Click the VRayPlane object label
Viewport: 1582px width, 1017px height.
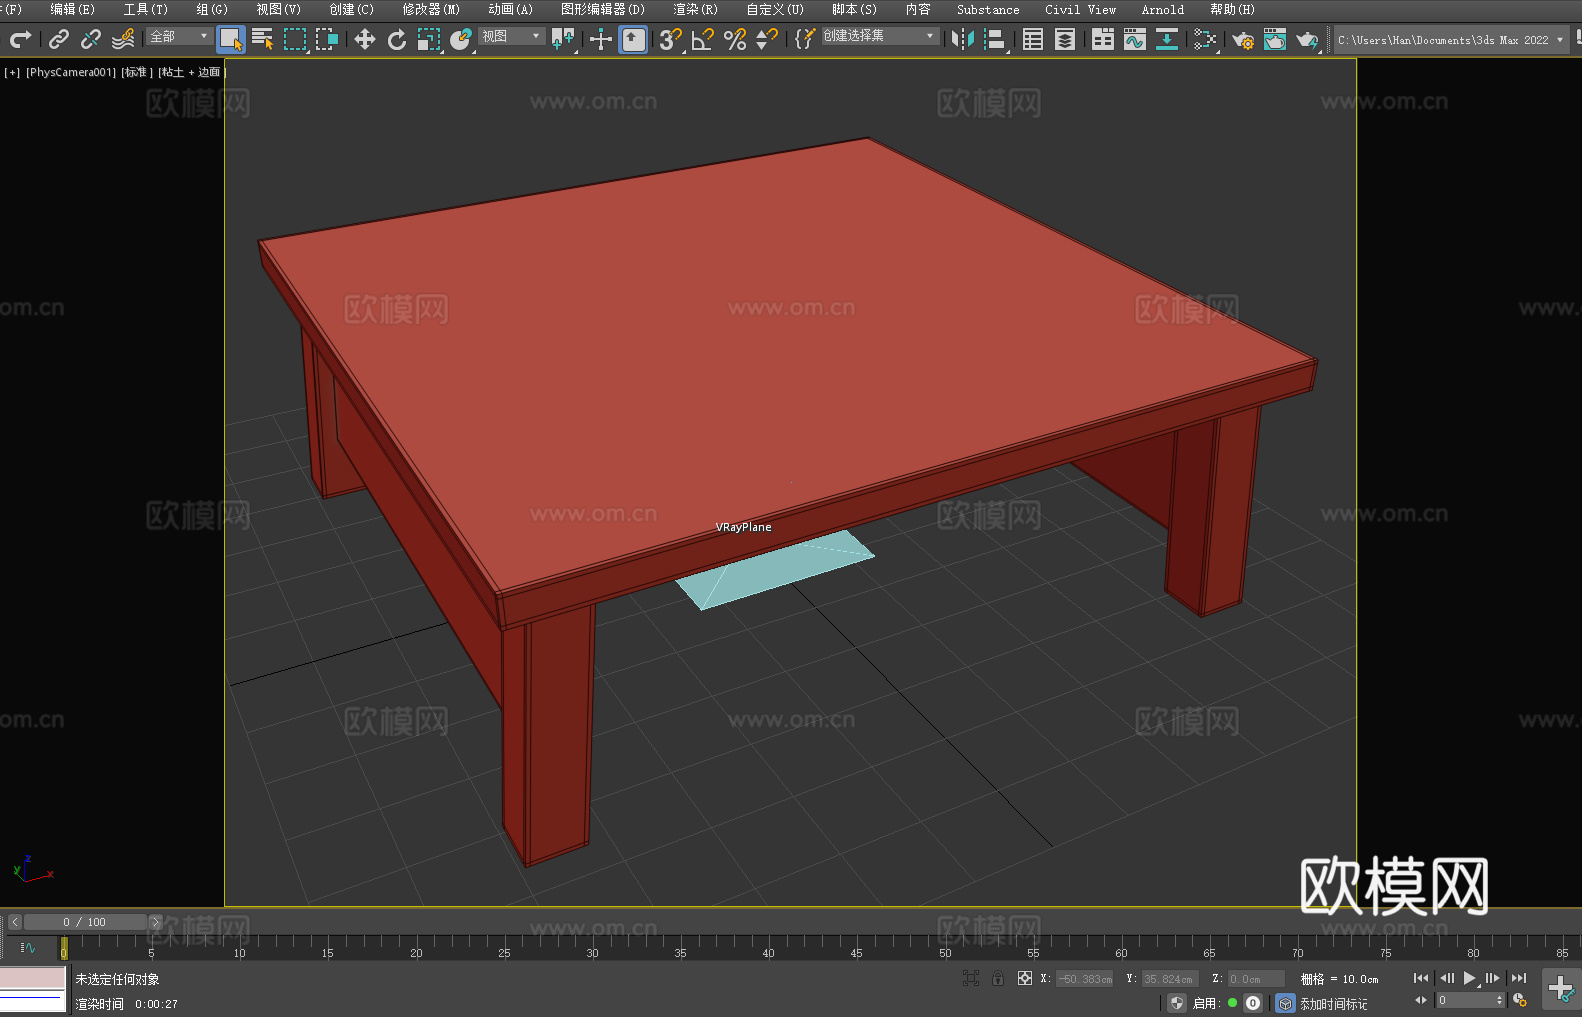[x=743, y=527]
